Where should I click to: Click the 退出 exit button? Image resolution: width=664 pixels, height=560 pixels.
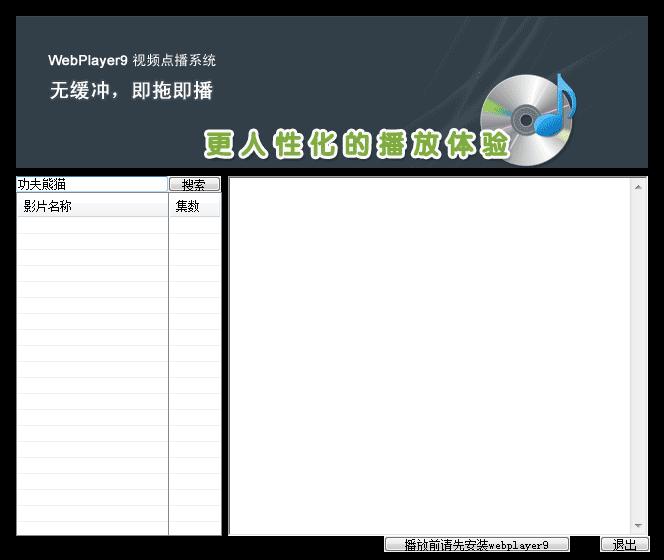click(625, 544)
